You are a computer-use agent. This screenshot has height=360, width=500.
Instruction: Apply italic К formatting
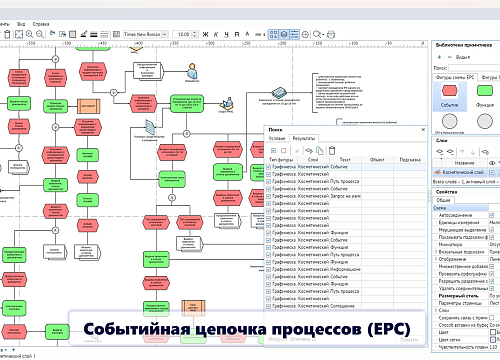(x=216, y=34)
